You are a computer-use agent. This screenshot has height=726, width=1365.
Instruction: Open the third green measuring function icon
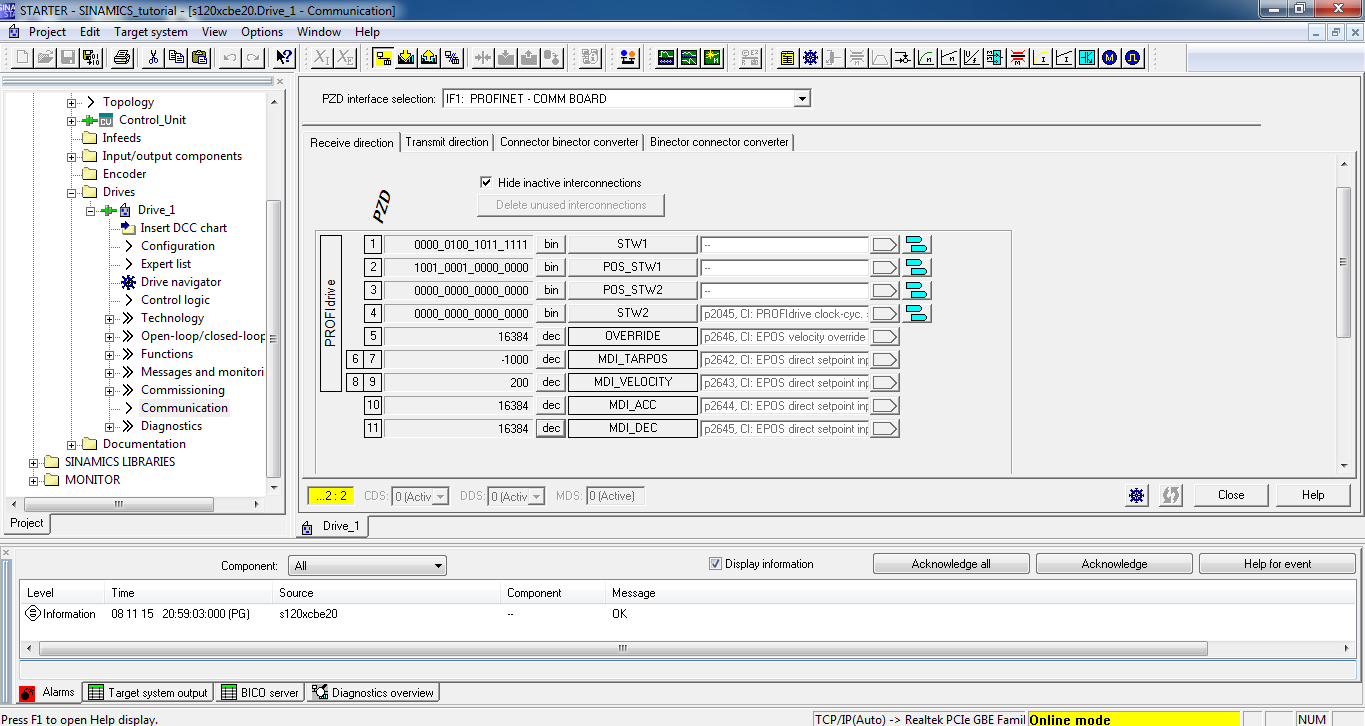pyautogui.click(x=712, y=58)
